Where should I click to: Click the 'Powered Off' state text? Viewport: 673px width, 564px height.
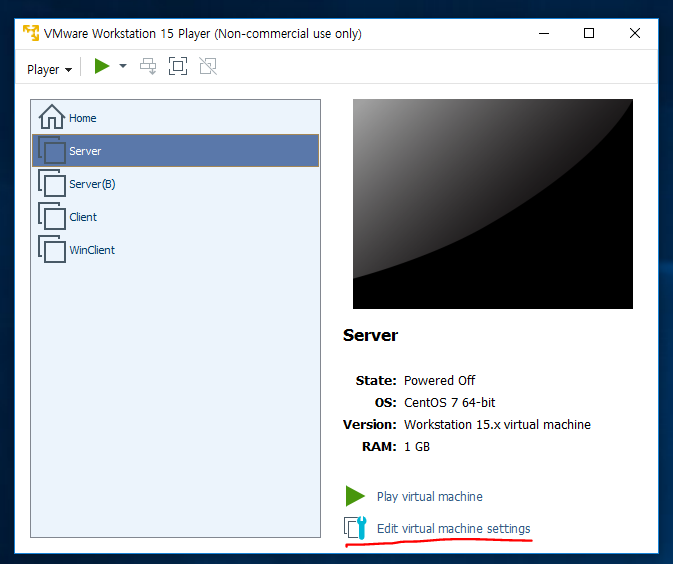click(x=440, y=381)
